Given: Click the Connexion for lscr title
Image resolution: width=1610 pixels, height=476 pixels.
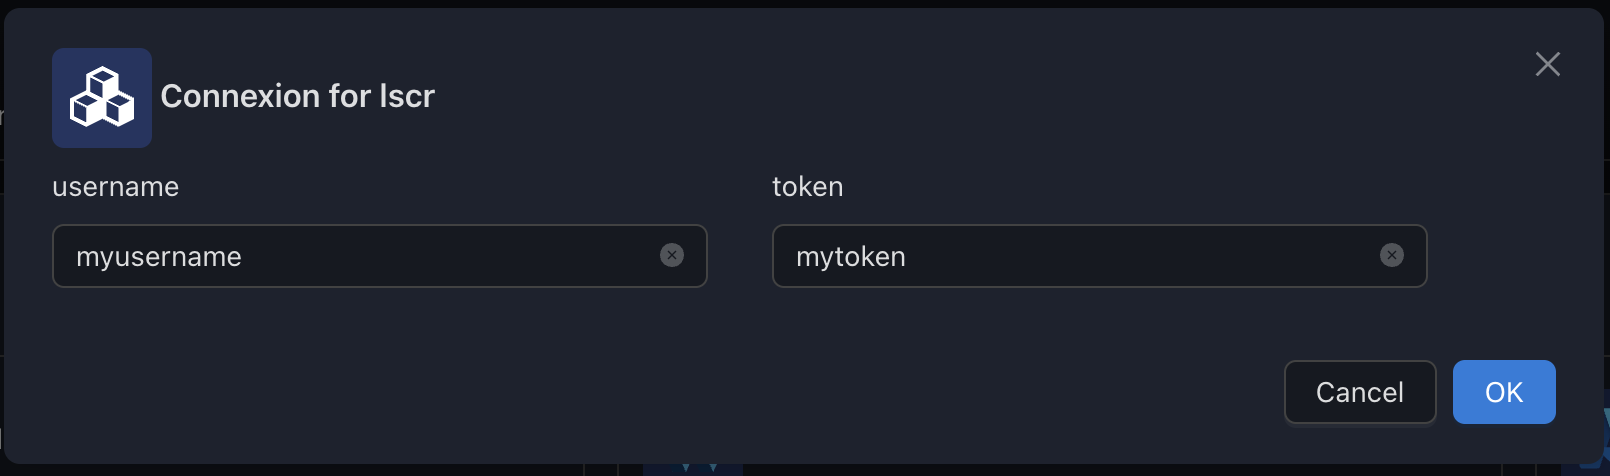Looking at the screenshot, I should pos(298,96).
